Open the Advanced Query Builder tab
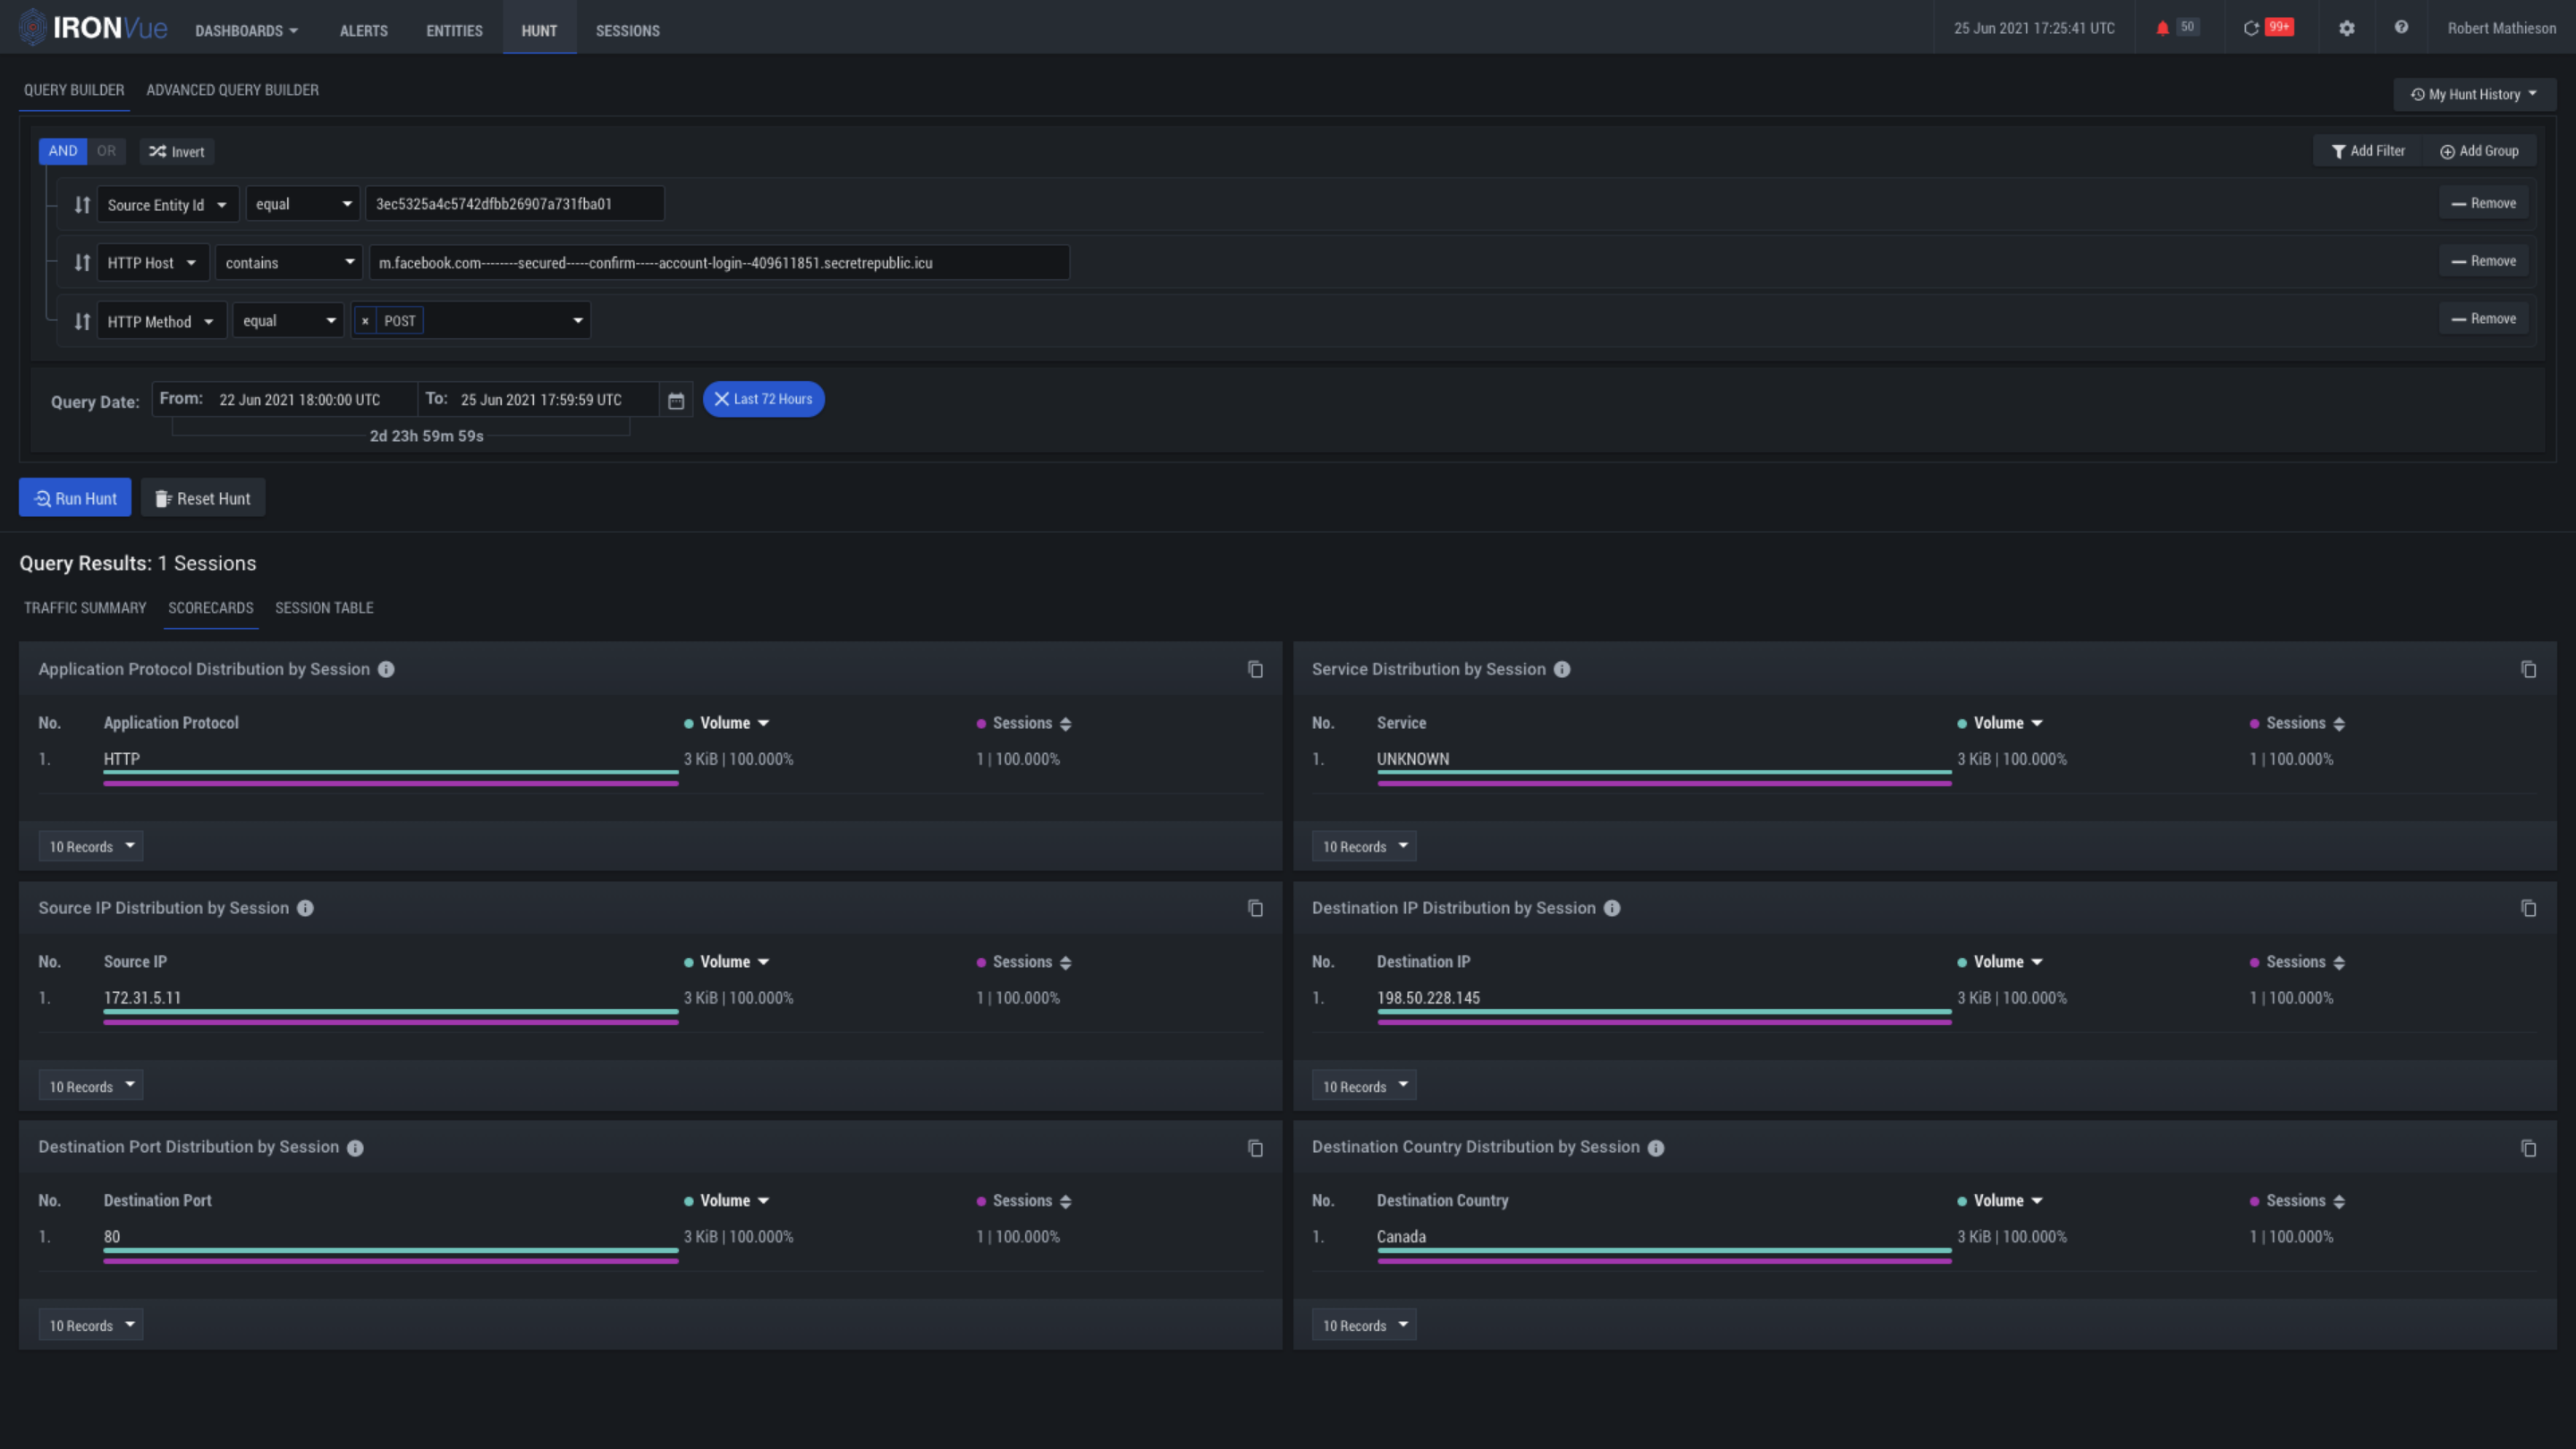2576x1449 pixels. point(232,90)
